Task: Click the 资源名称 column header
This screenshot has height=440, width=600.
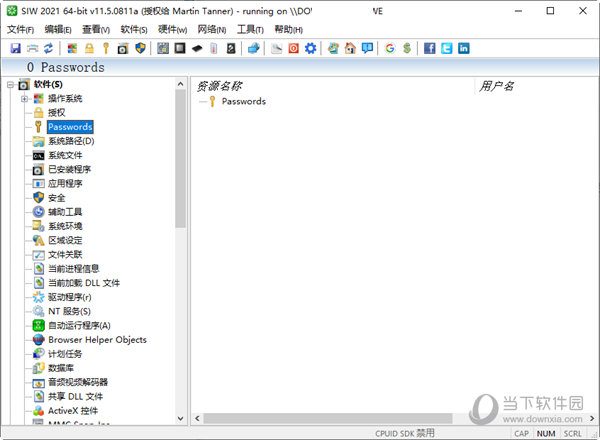Action: (x=219, y=86)
